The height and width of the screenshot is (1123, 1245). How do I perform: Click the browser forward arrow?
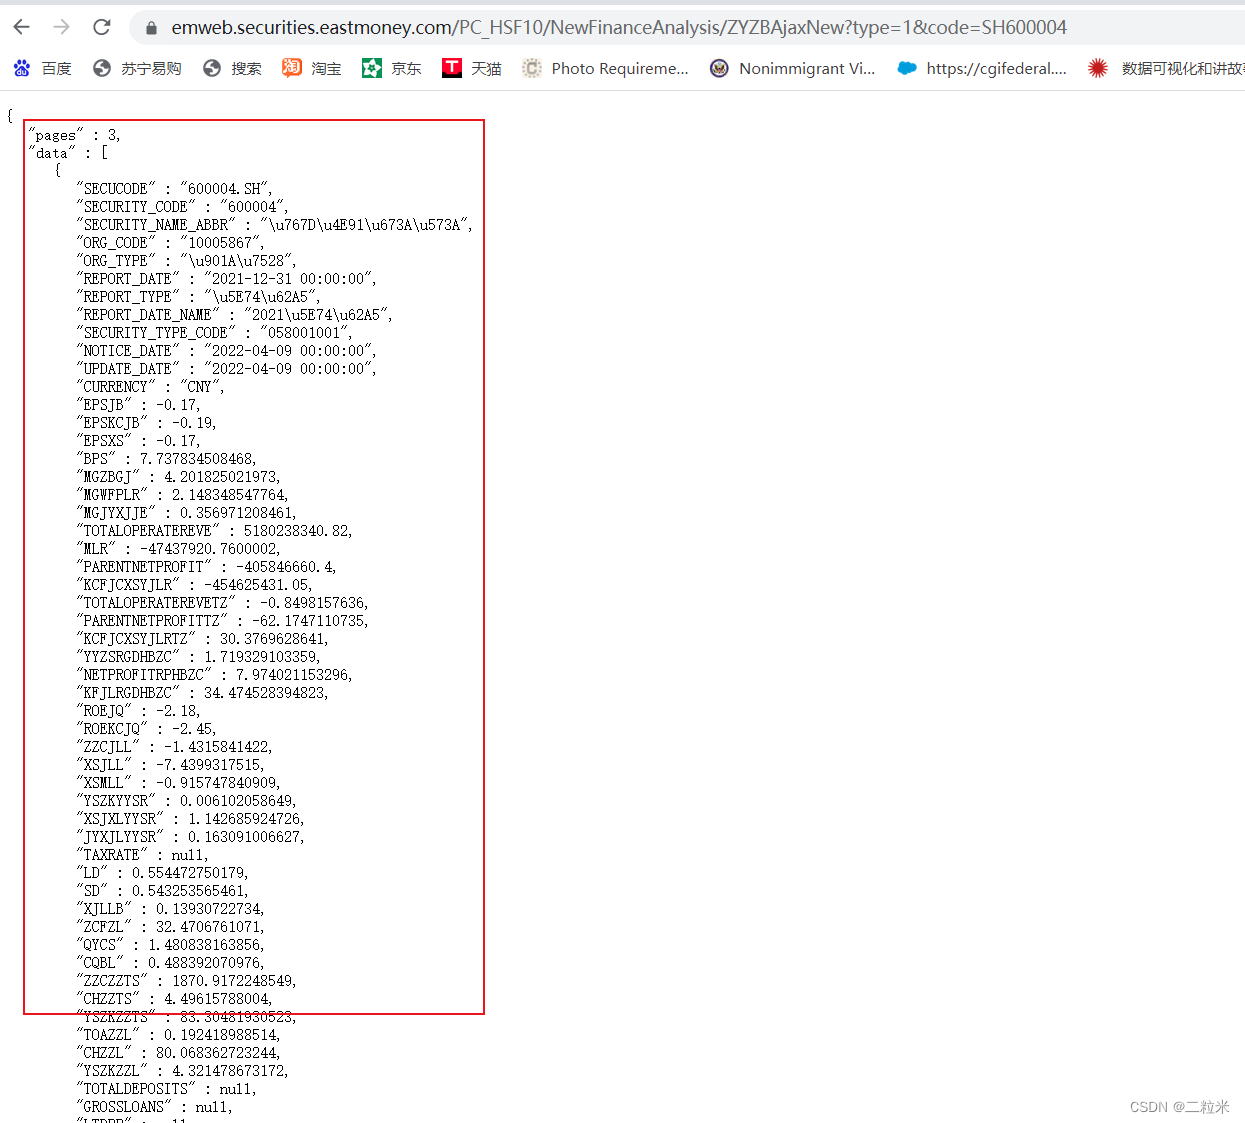pyautogui.click(x=62, y=27)
